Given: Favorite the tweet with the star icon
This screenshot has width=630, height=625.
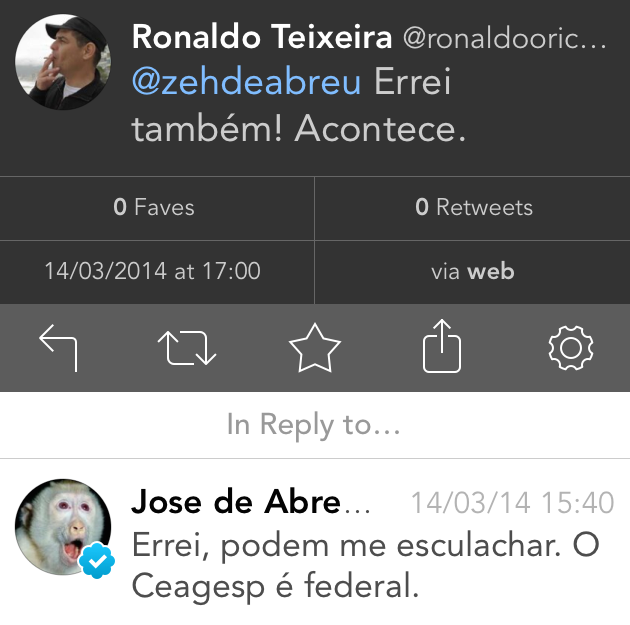Looking at the screenshot, I should pos(315,348).
